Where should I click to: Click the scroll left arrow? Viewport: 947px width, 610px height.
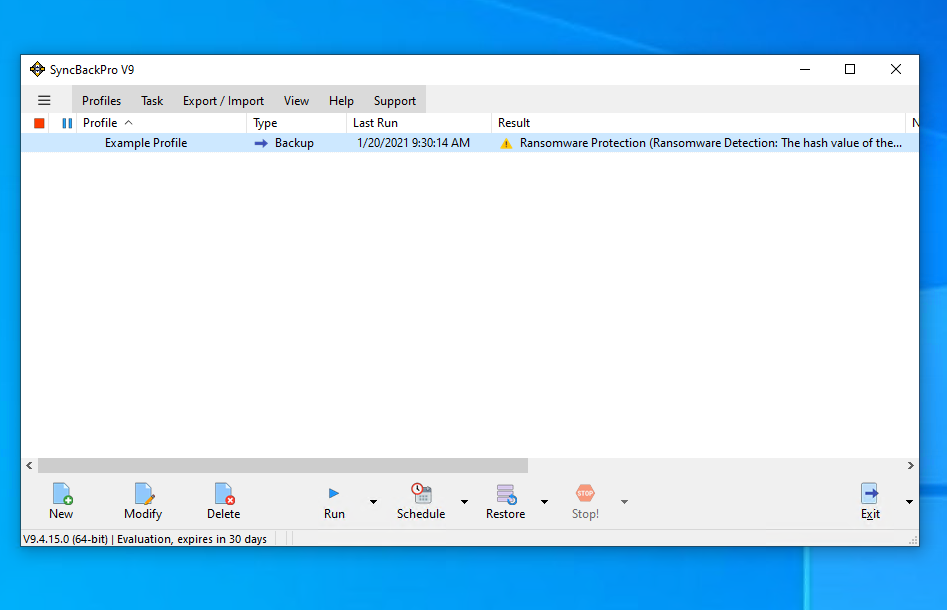(x=29, y=466)
